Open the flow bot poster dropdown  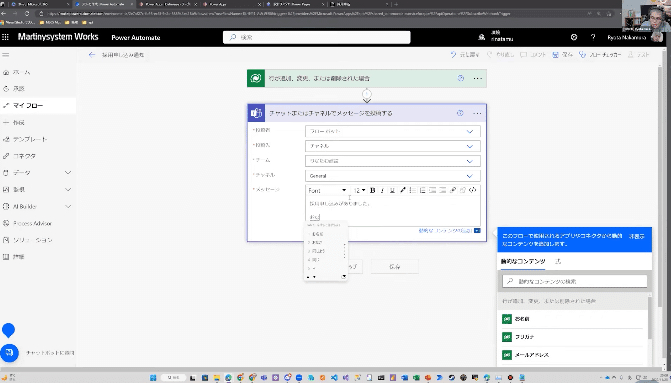click(393, 131)
